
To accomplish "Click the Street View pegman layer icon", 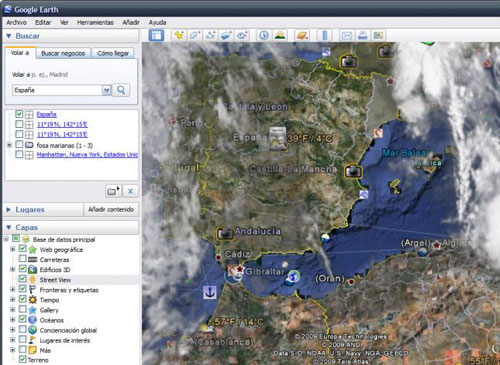I will pyautogui.click(x=32, y=280).
